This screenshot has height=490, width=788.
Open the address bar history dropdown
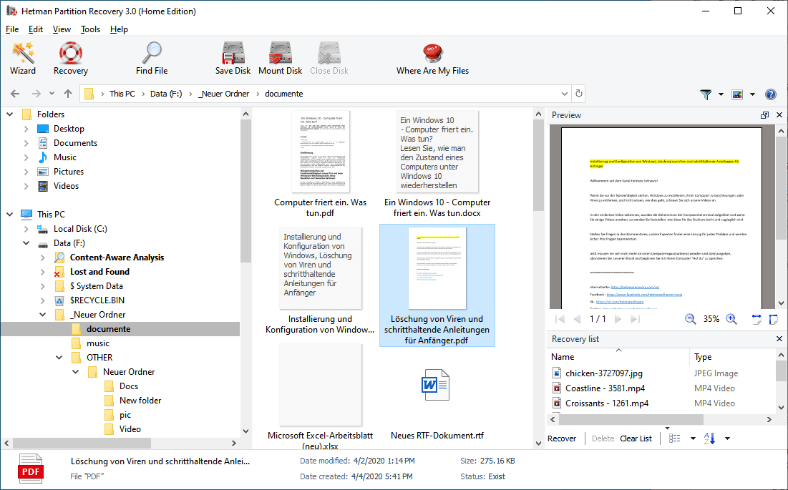564,93
